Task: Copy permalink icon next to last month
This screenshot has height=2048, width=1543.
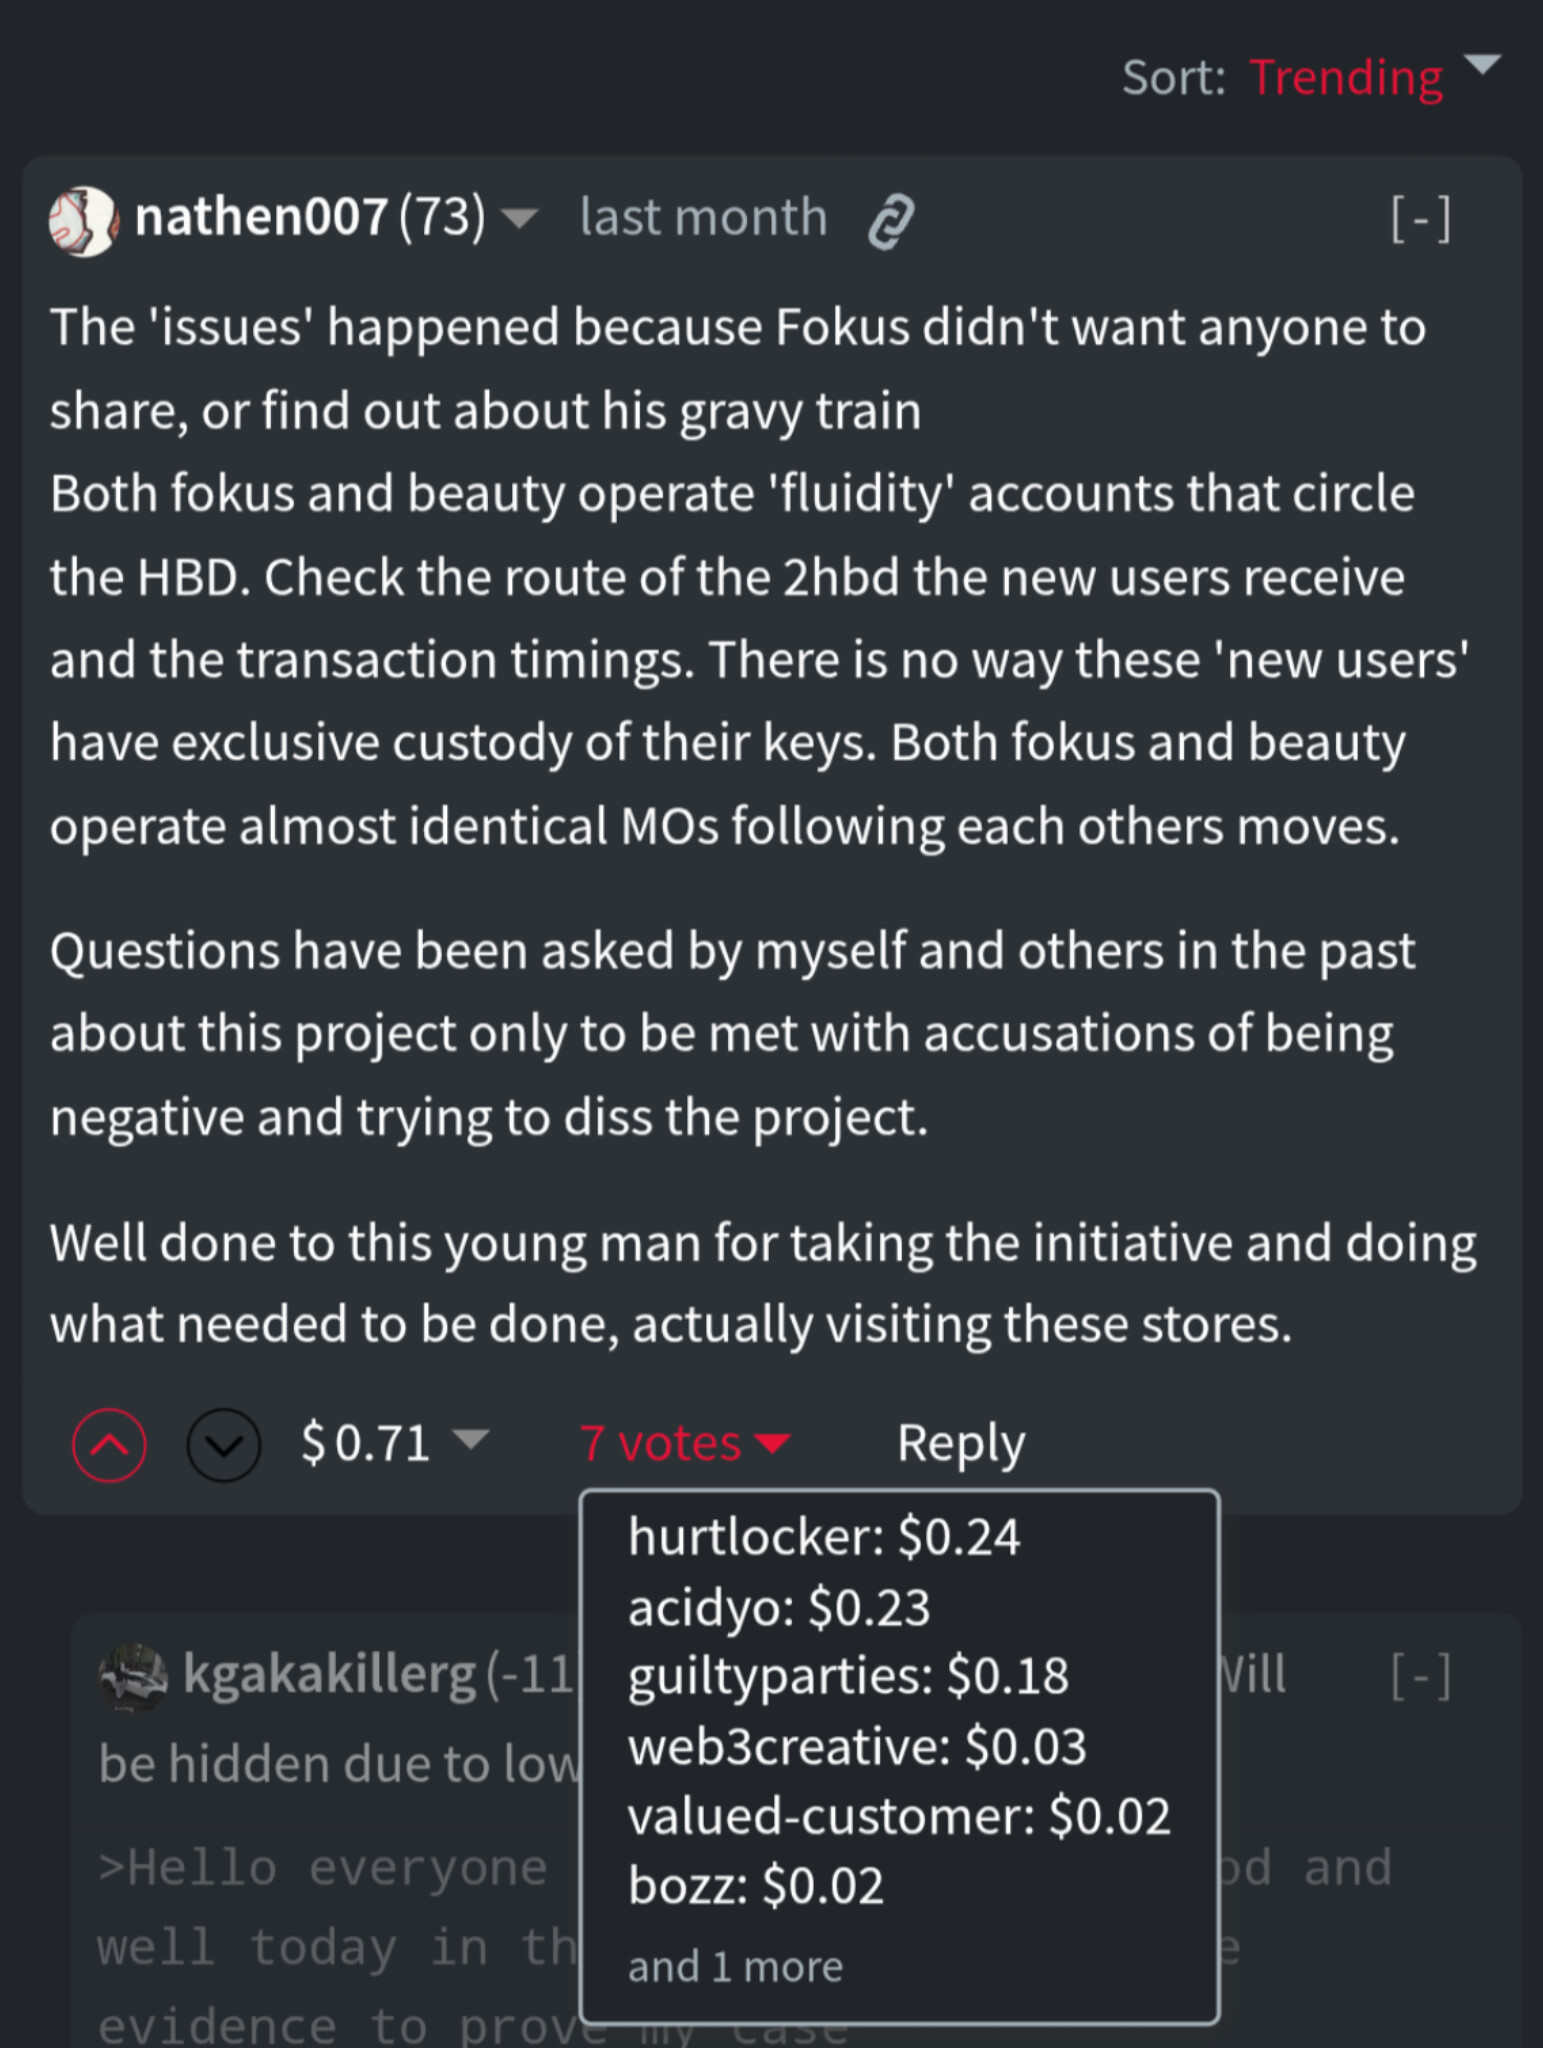Action: tap(891, 220)
